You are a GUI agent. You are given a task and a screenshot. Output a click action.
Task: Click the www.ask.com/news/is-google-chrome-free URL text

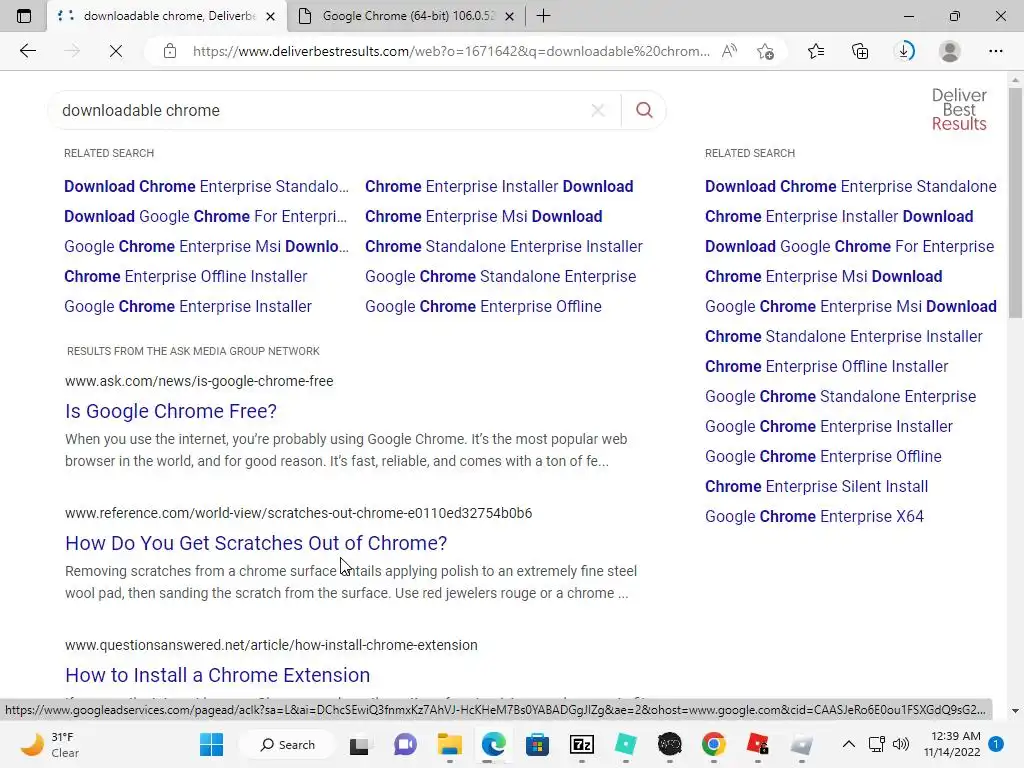tap(199, 381)
